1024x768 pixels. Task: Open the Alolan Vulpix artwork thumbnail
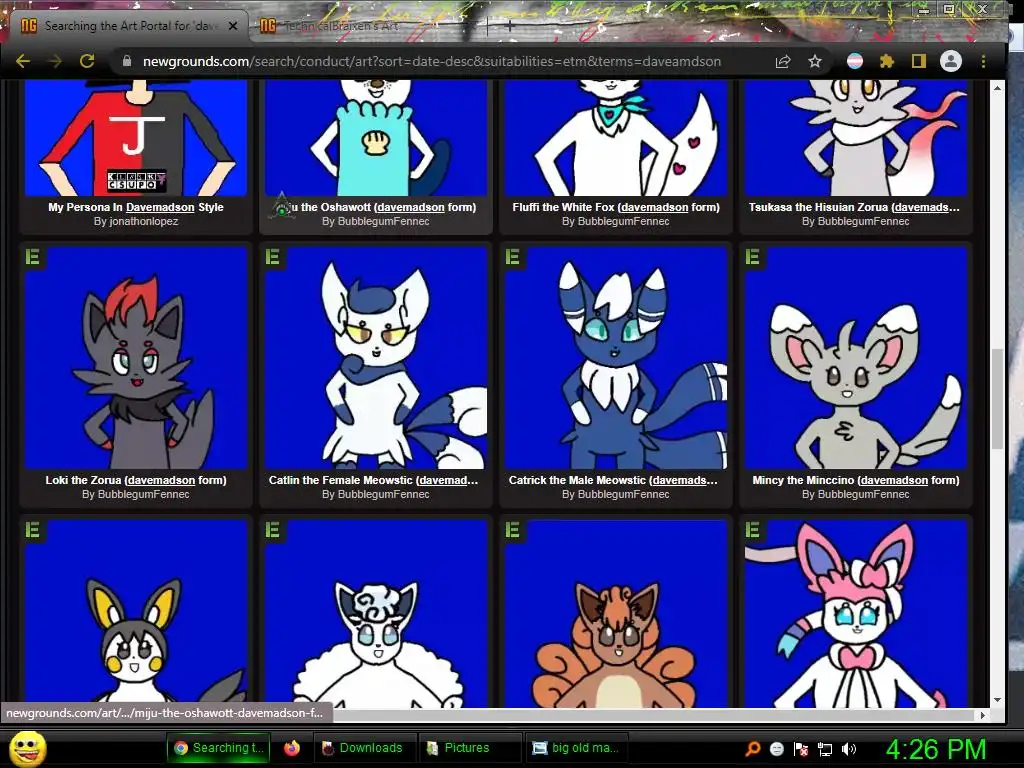(x=376, y=614)
